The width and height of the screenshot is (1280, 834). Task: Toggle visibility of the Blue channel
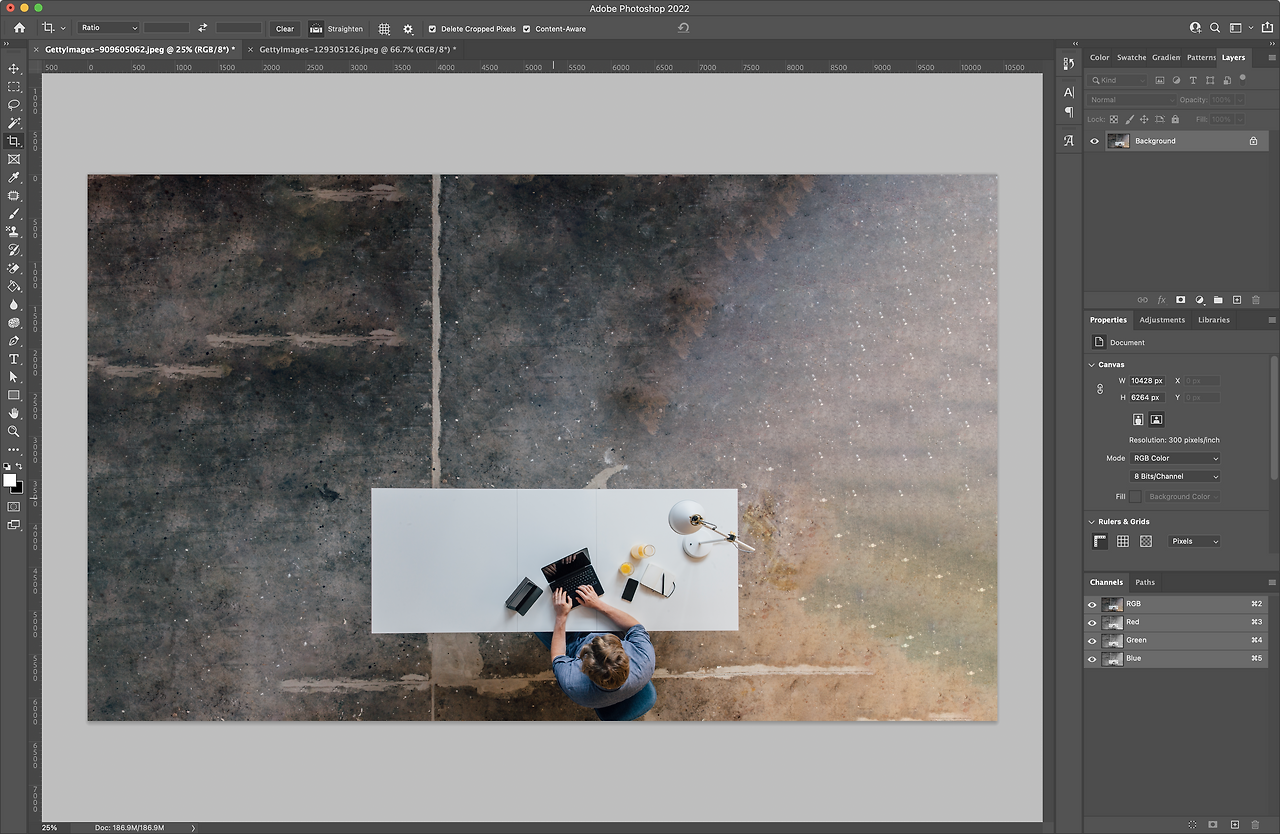click(x=1092, y=659)
